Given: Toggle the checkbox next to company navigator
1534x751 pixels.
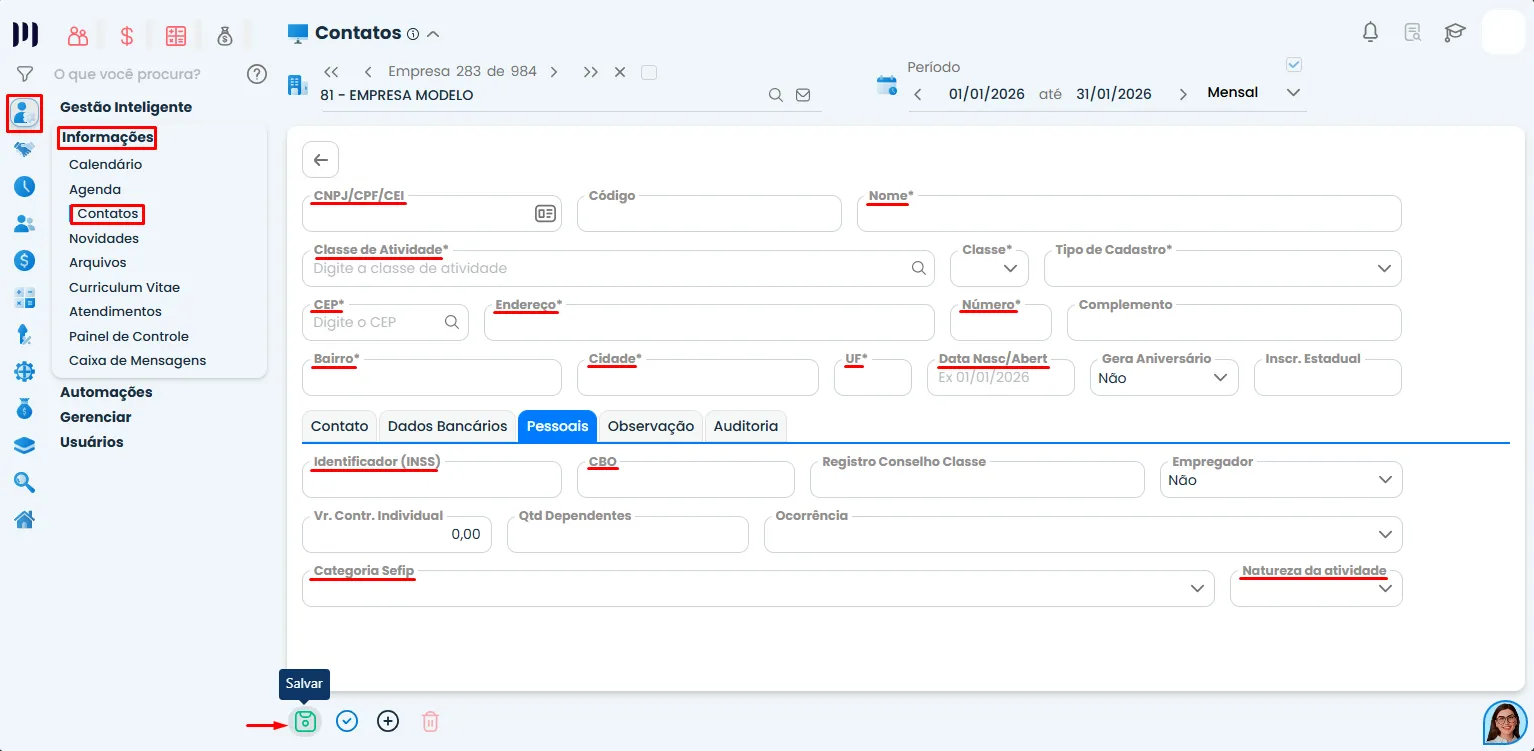Looking at the screenshot, I should [x=648, y=72].
